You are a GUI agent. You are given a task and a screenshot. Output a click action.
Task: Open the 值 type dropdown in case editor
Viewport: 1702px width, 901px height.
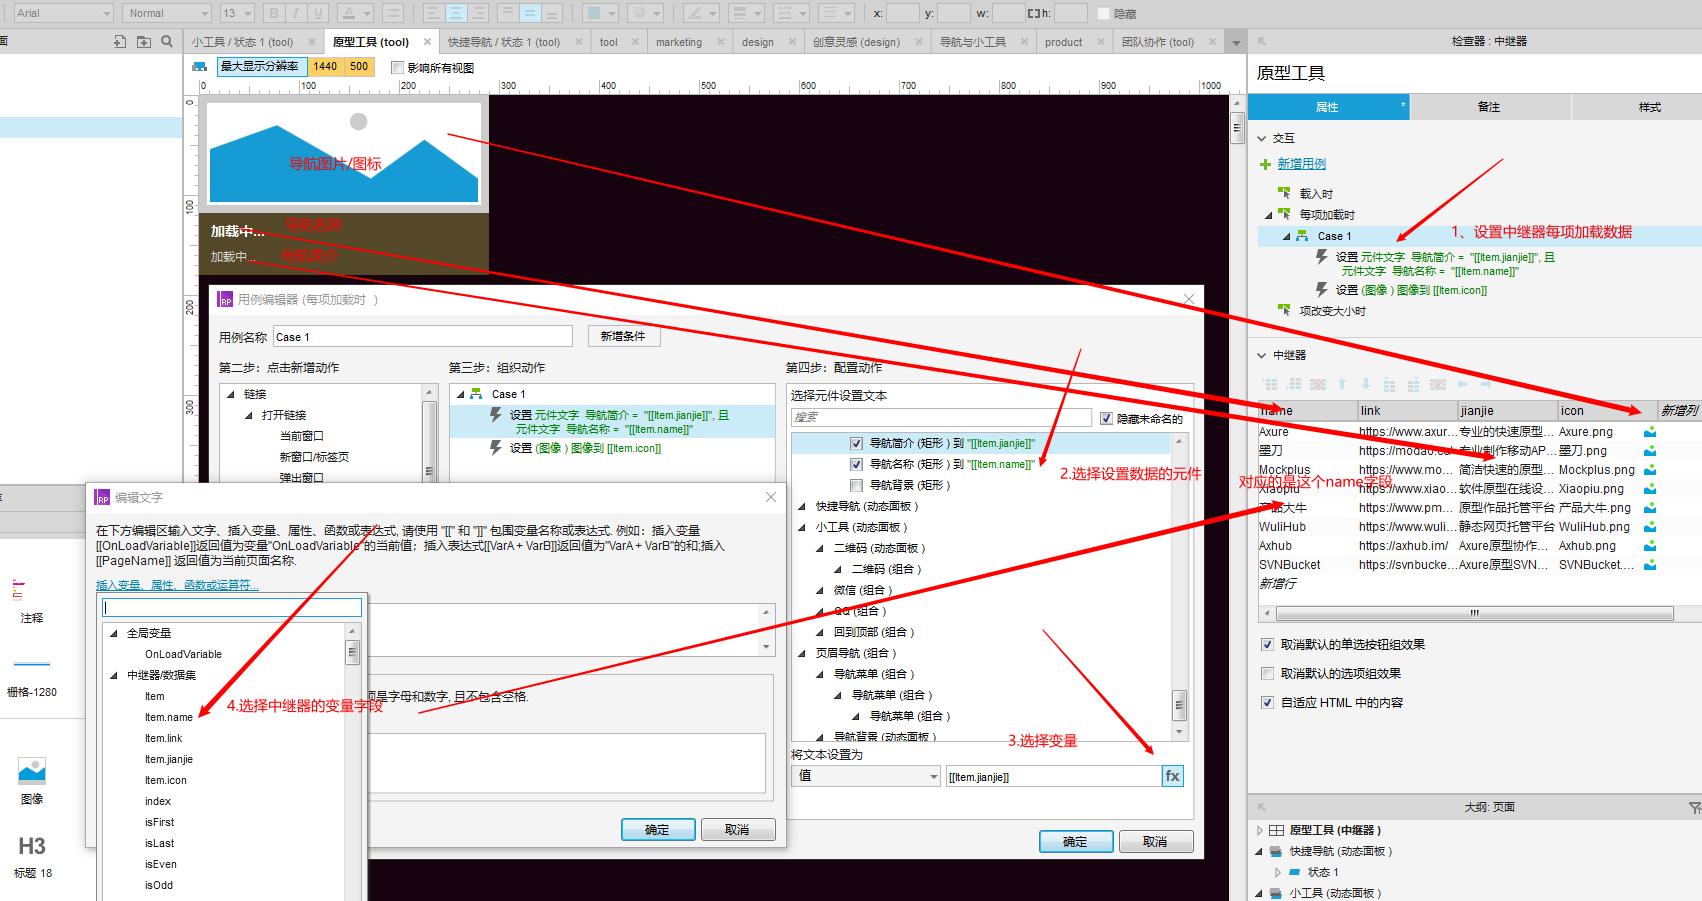pyautogui.click(x=866, y=776)
